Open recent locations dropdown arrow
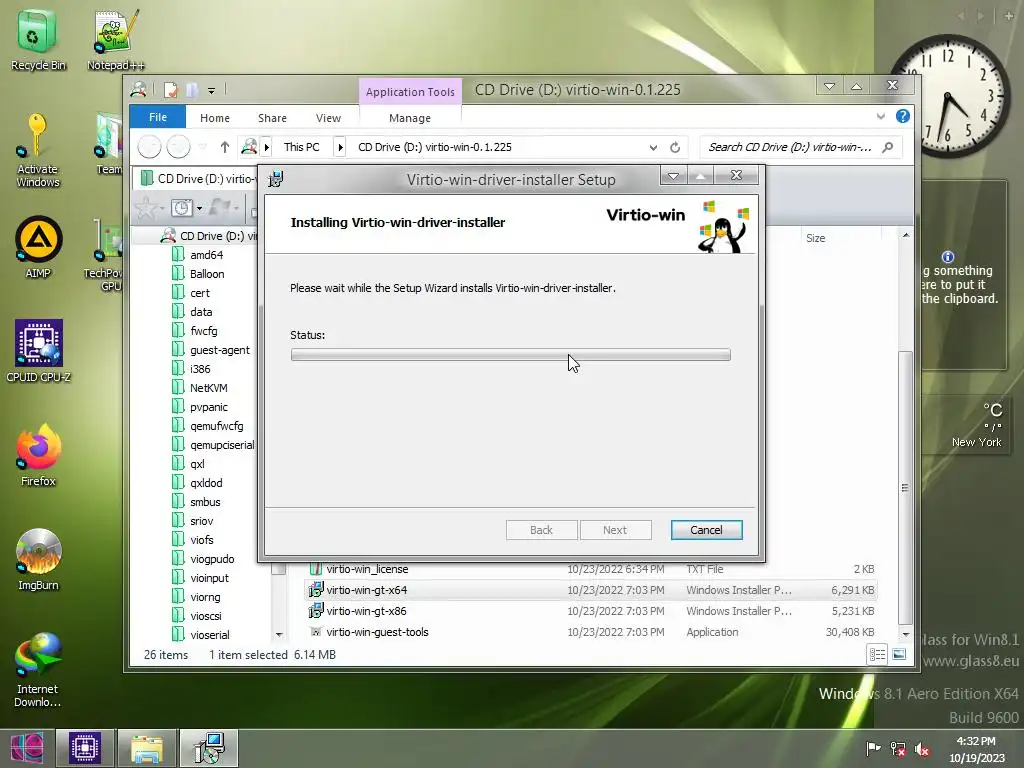This screenshot has height=768, width=1024. [x=202, y=147]
